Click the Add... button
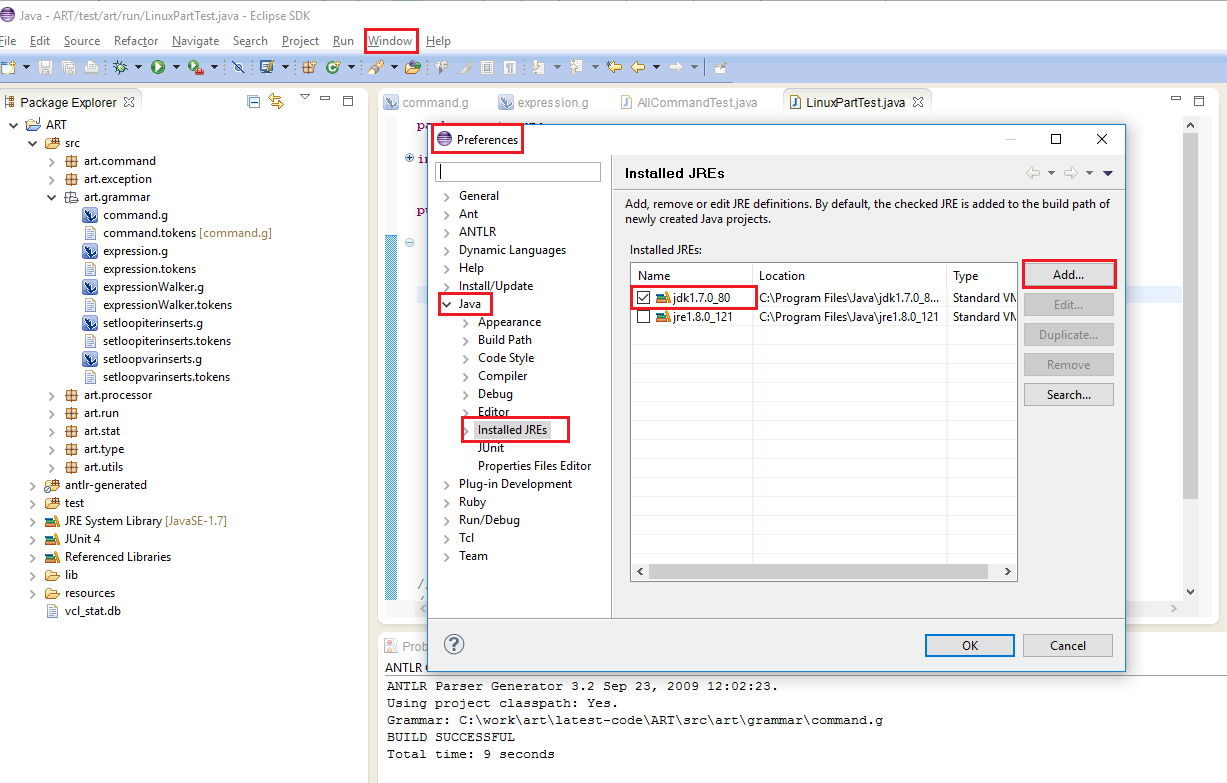The width and height of the screenshot is (1227, 783). coord(1068,274)
